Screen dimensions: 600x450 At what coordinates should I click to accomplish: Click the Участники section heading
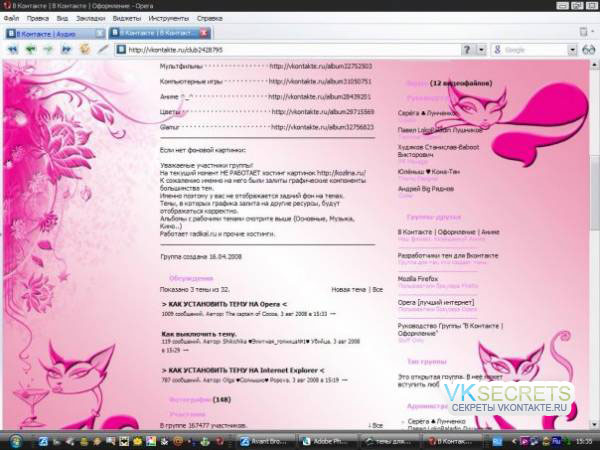coord(187,414)
